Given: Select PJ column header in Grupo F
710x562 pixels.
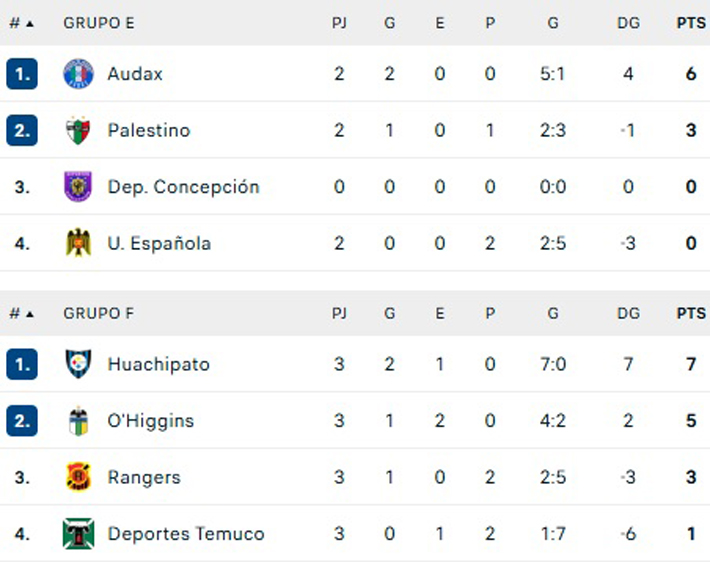Looking at the screenshot, I should [339, 313].
